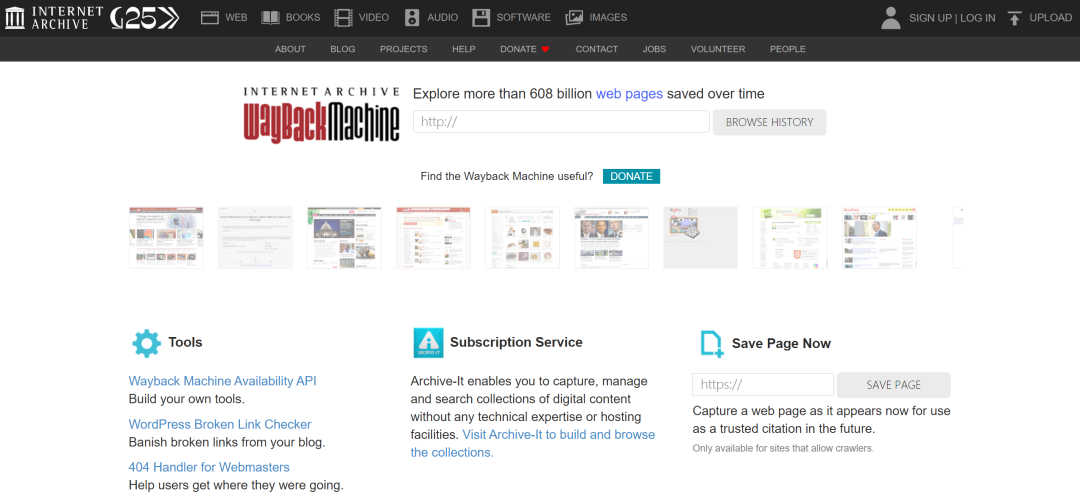Open SOFTWARE in top navigation
This screenshot has height=500, width=1080.
(523, 18)
